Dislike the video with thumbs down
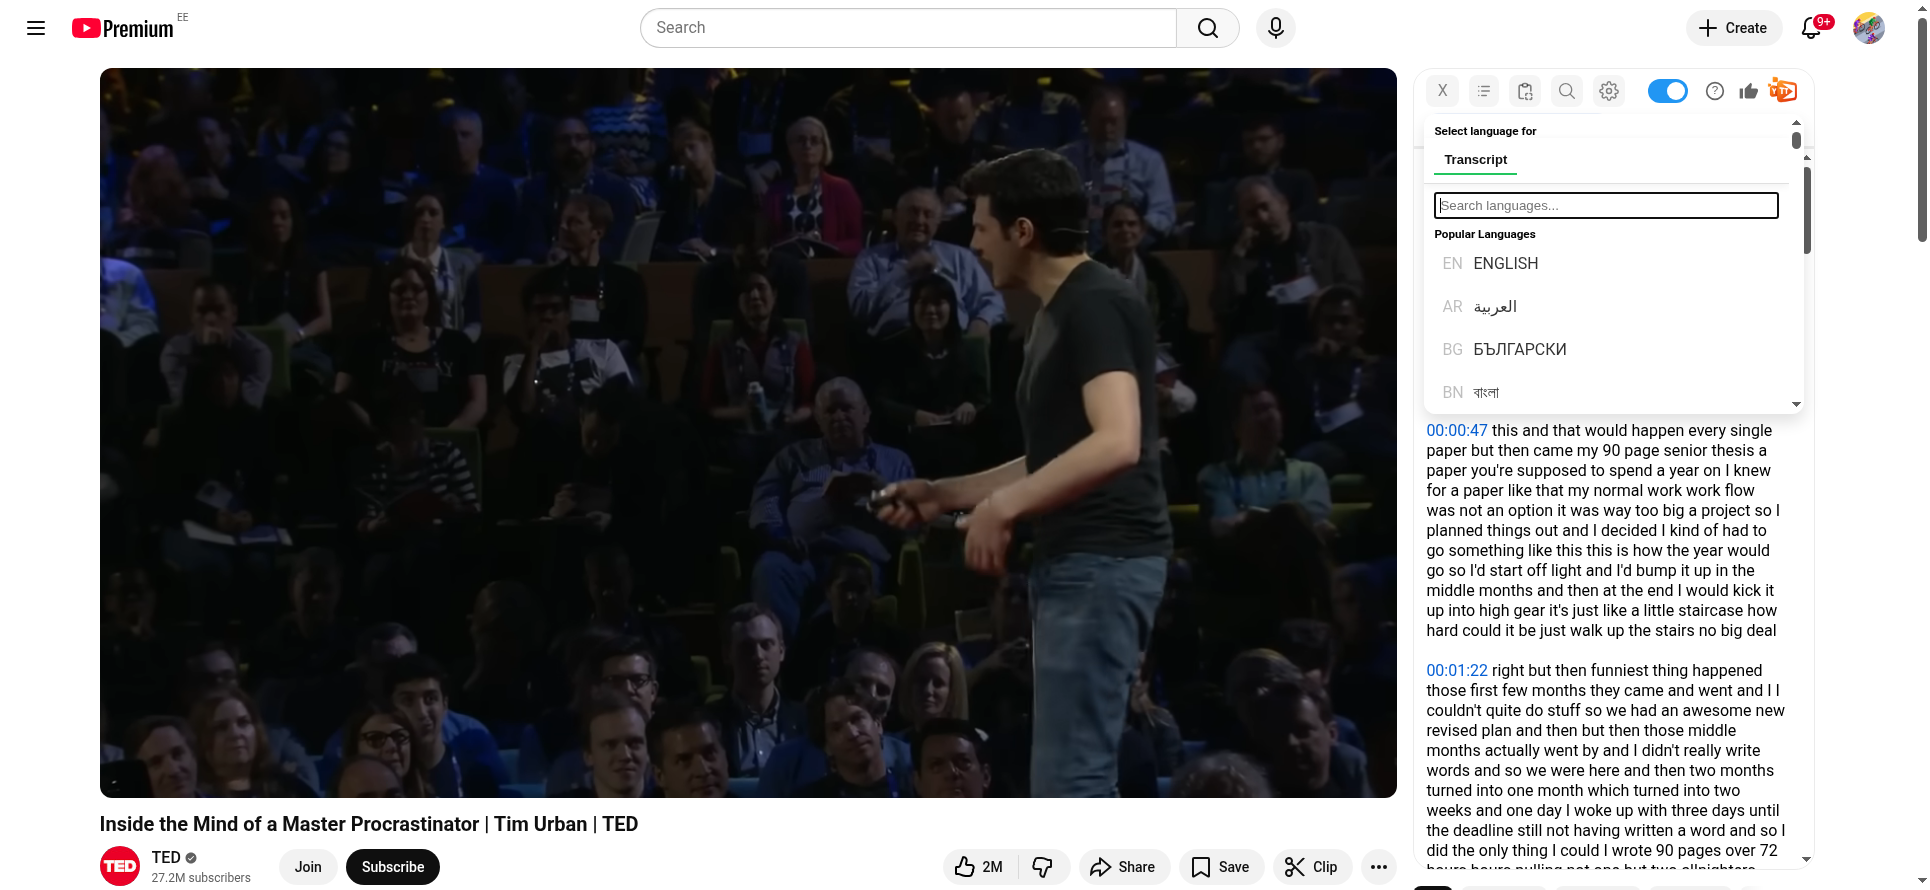Screen dimensions: 1930x890 coord(1042,867)
